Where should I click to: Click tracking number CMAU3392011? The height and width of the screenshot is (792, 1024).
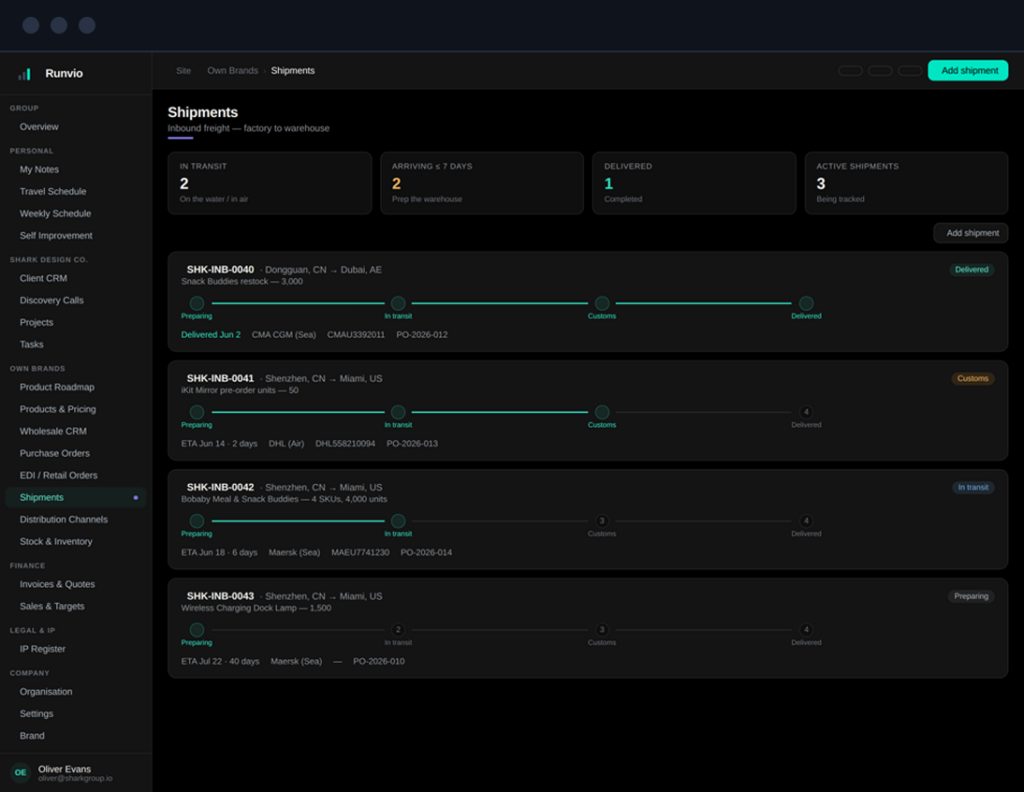[356, 335]
